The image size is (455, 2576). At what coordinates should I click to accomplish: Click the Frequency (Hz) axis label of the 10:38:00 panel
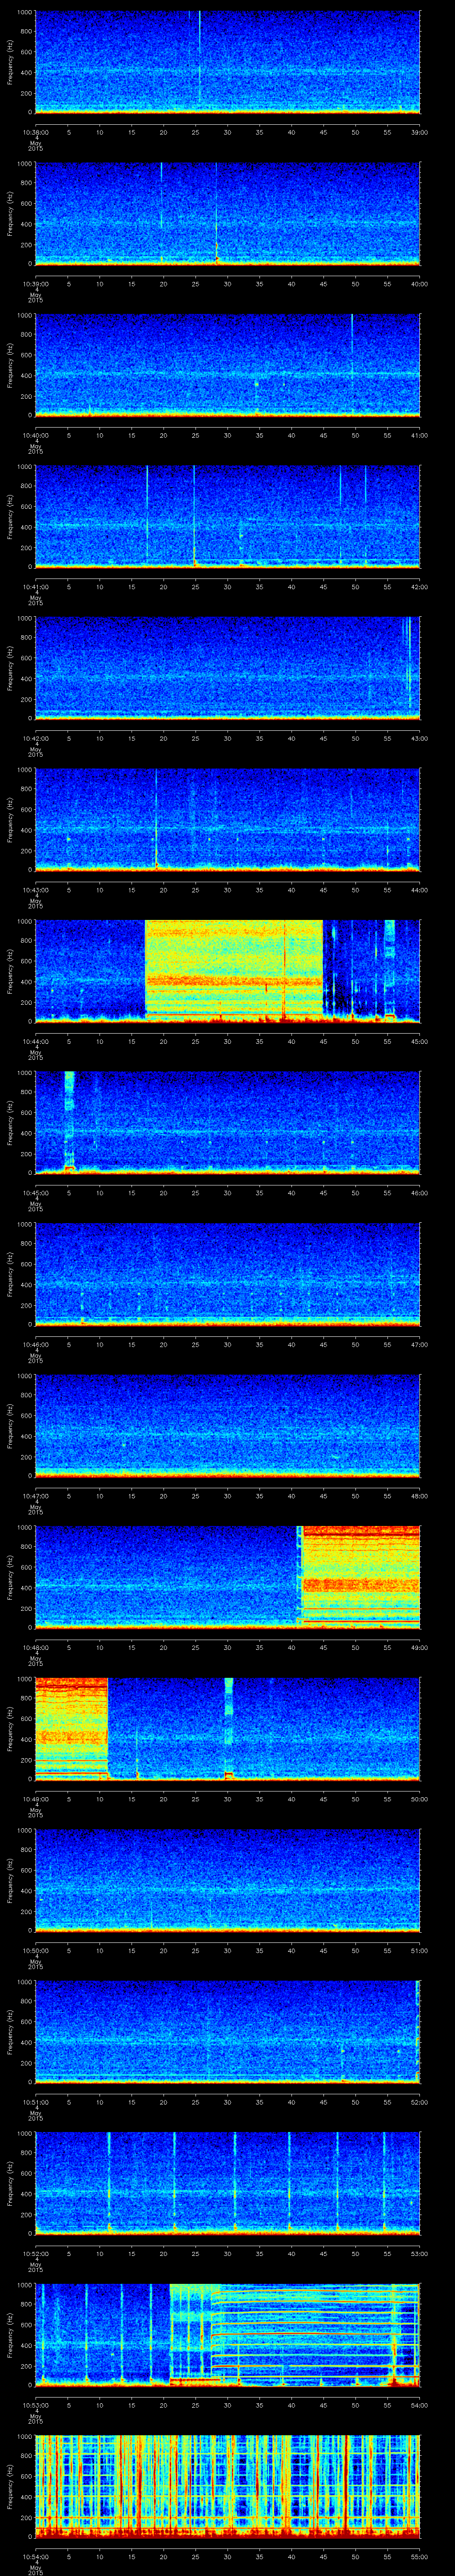pos(10,62)
